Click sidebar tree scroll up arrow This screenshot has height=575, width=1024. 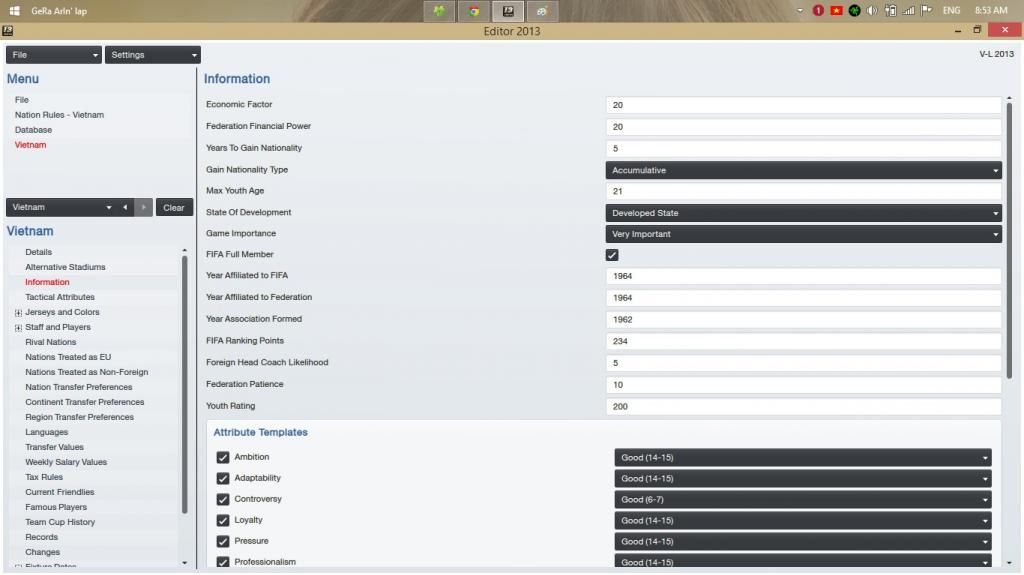[184, 250]
